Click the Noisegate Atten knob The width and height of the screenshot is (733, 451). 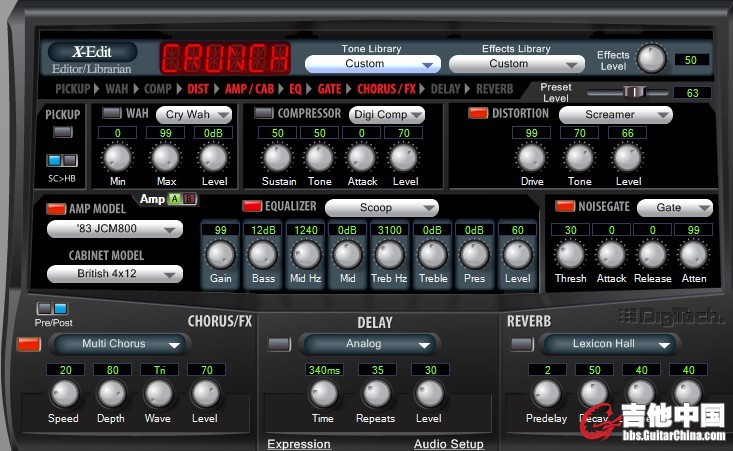pyautogui.click(x=694, y=255)
